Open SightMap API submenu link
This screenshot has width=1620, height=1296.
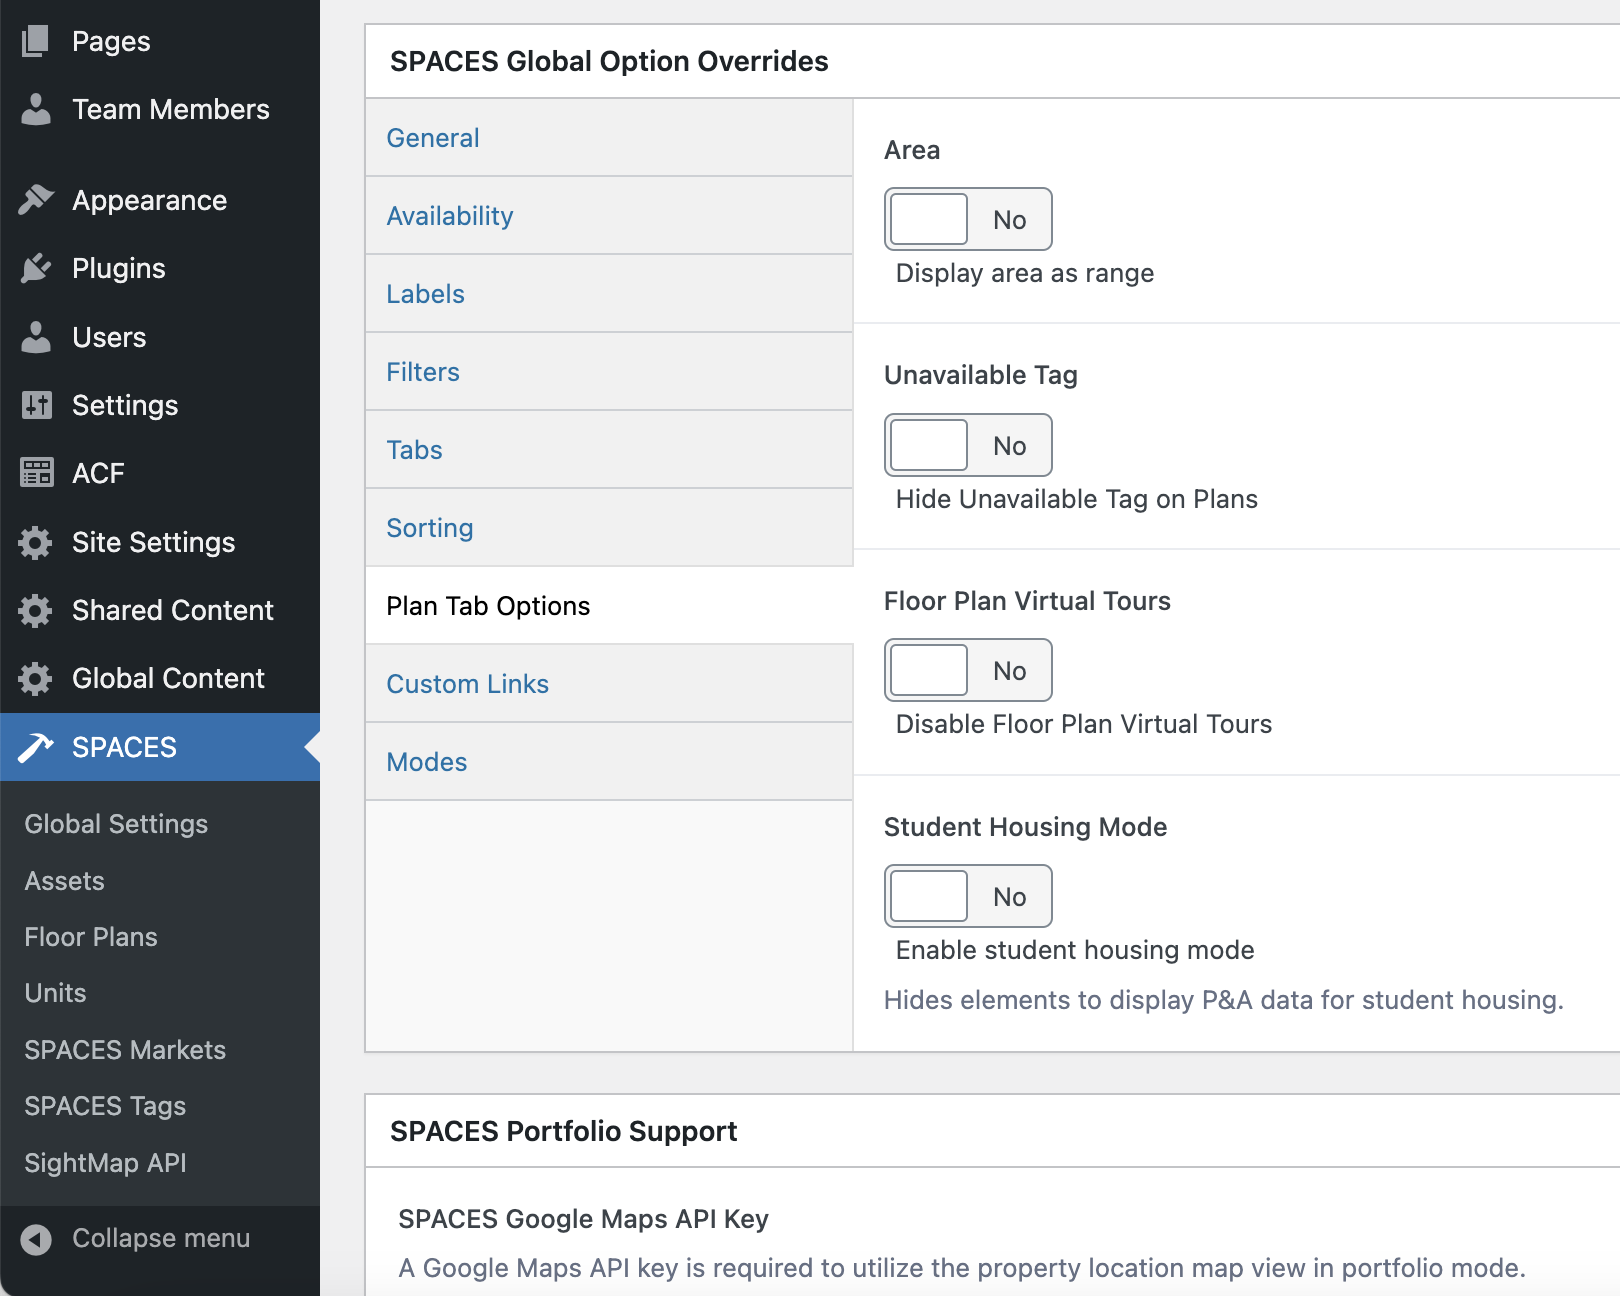click(105, 1163)
